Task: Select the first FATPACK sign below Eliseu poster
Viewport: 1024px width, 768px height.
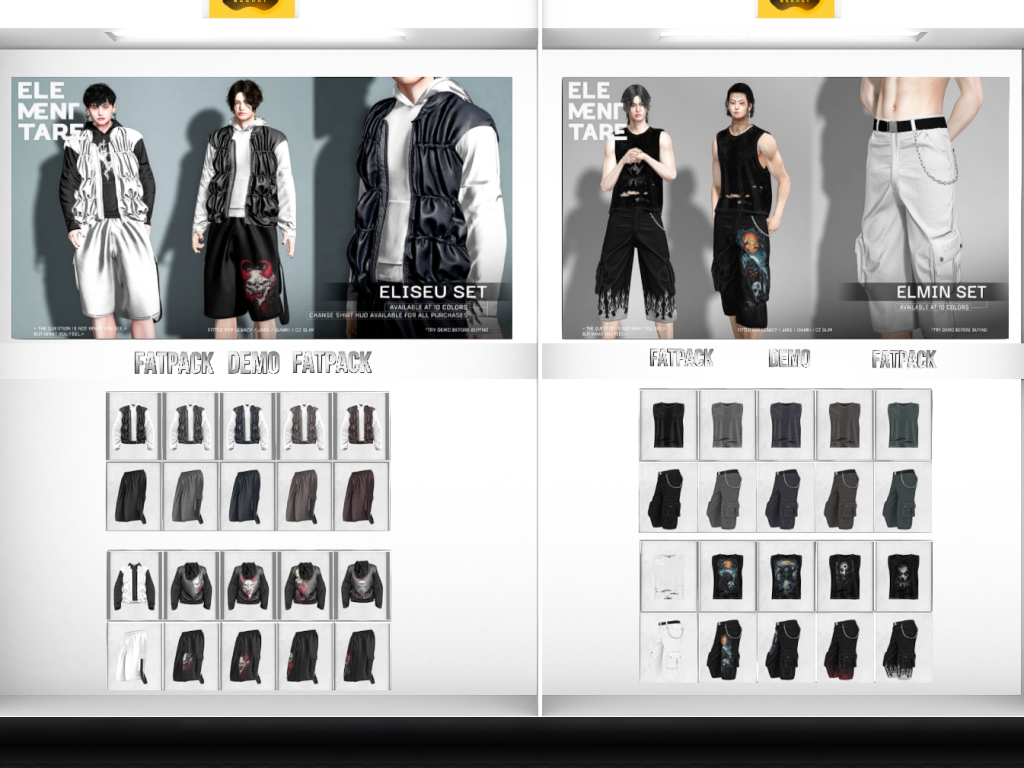Action: [x=174, y=363]
